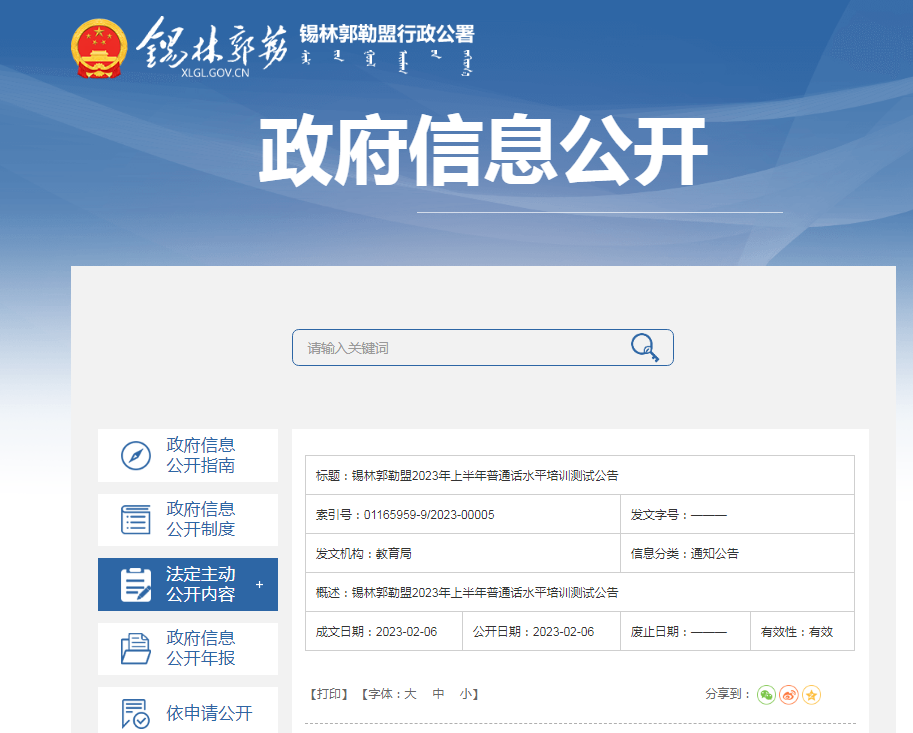Click the compass icon beside 政府信息公开指南
Viewport: 913px width, 733px height.
136,455
